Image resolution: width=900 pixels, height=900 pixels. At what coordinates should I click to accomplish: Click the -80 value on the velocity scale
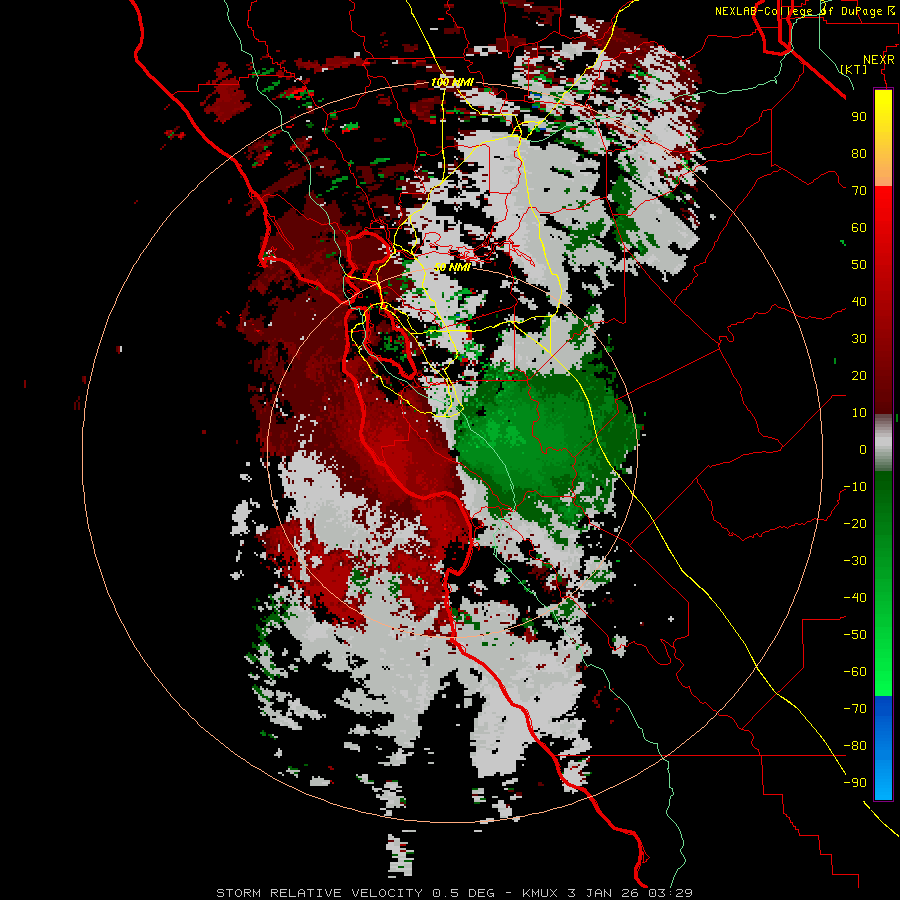855,746
